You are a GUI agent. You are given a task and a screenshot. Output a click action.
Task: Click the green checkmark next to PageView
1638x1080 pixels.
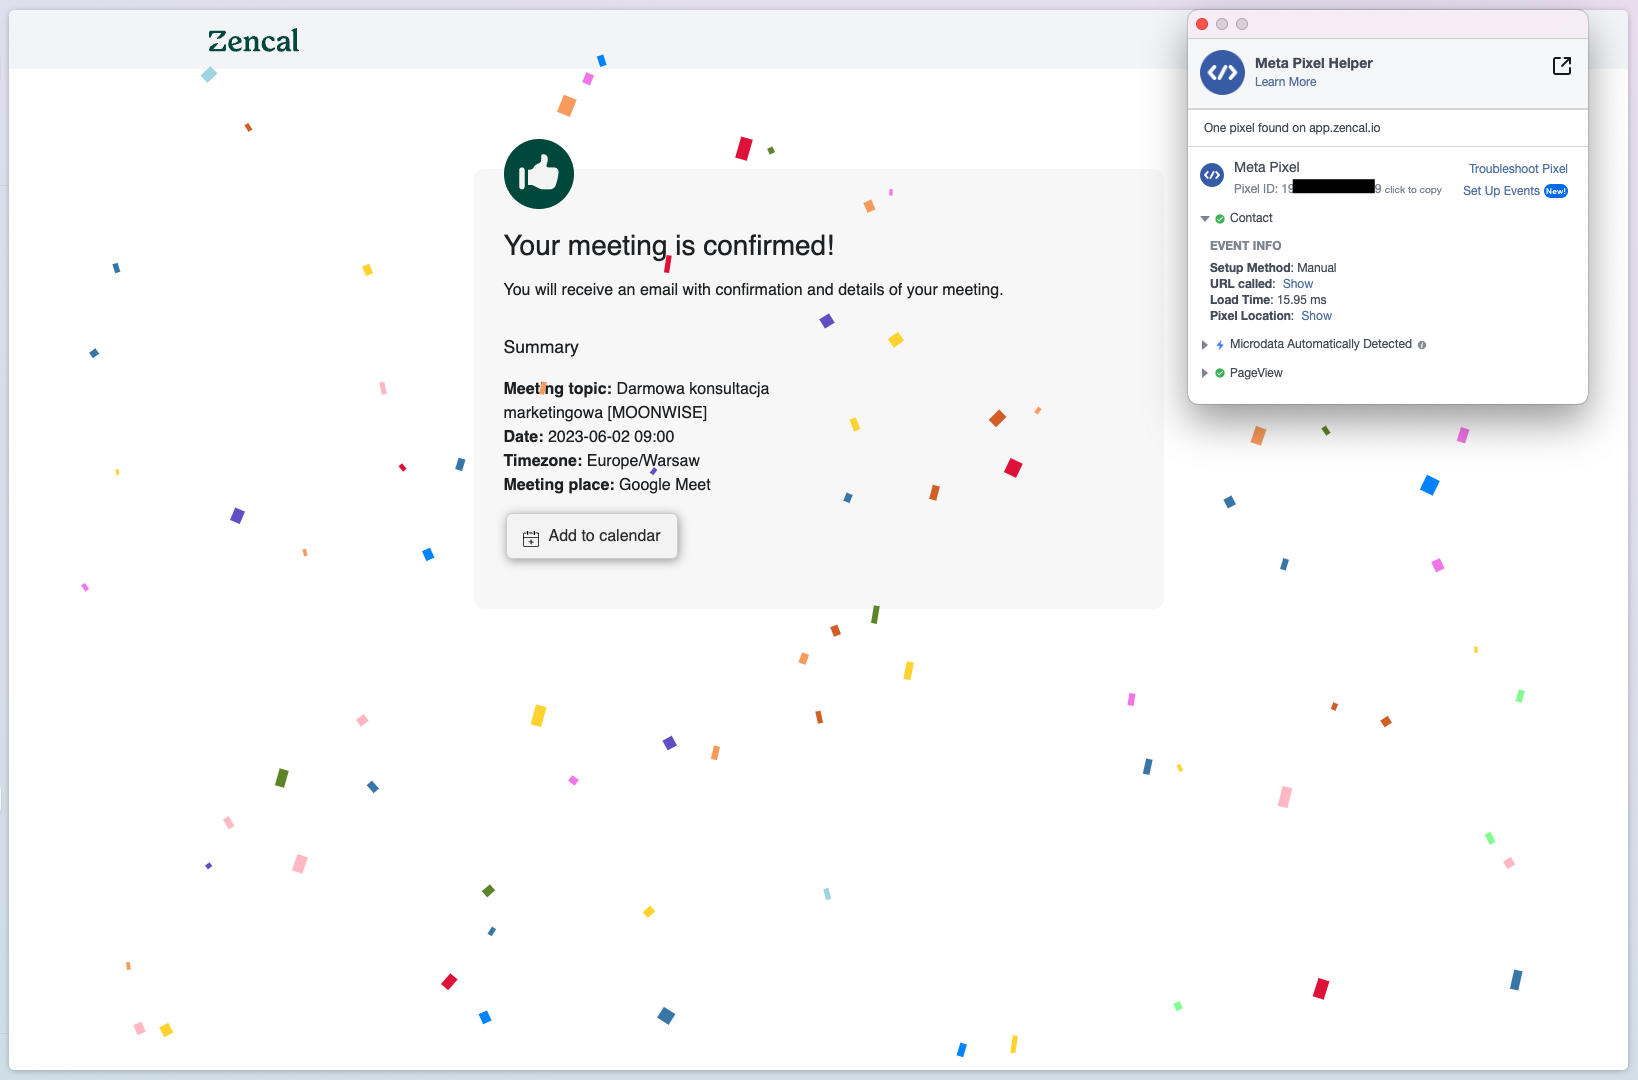[x=1220, y=373]
